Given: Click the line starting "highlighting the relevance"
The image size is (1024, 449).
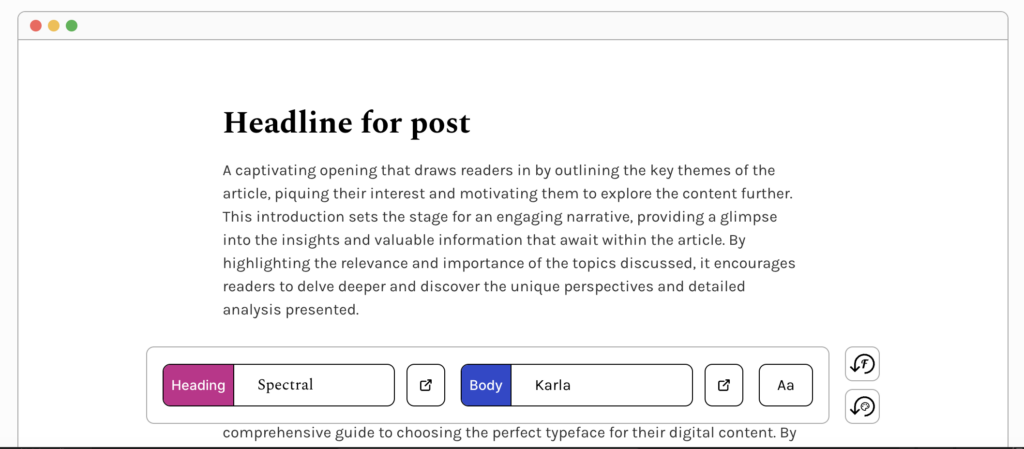Looking at the screenshot, I should pos(509,263).
